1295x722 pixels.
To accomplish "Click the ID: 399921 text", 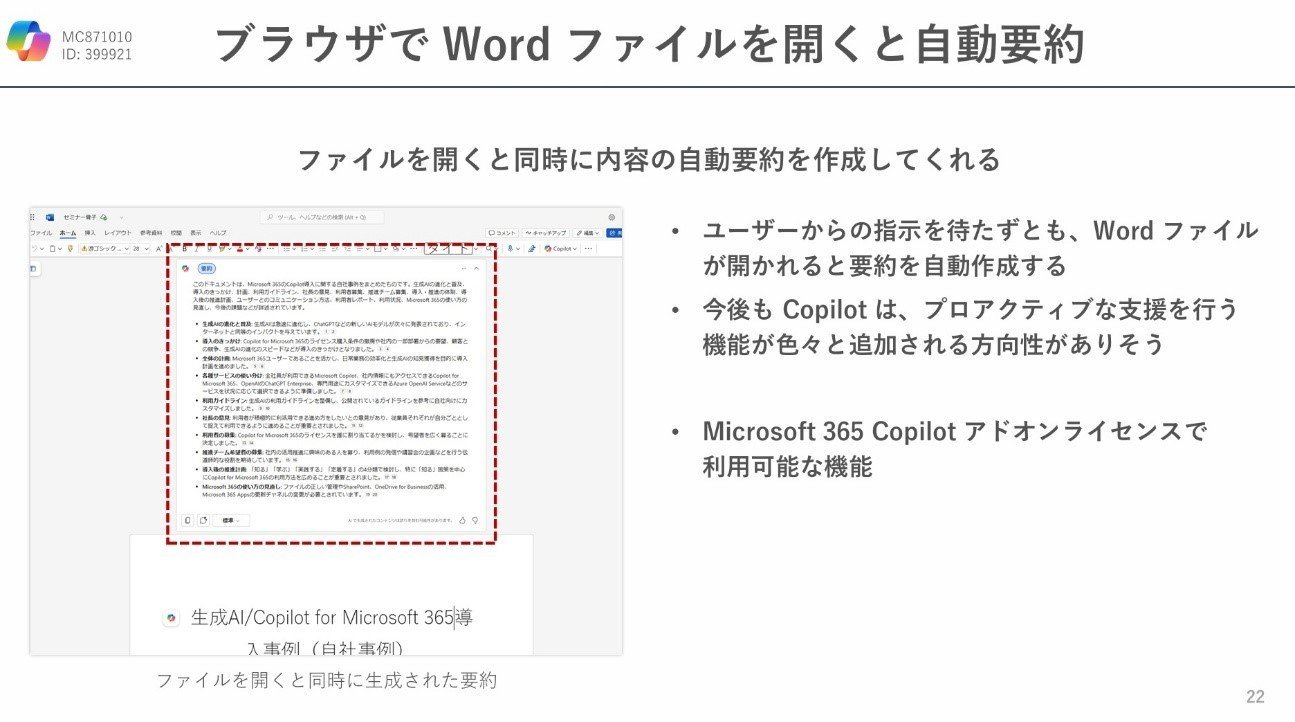I will [97, 55].
